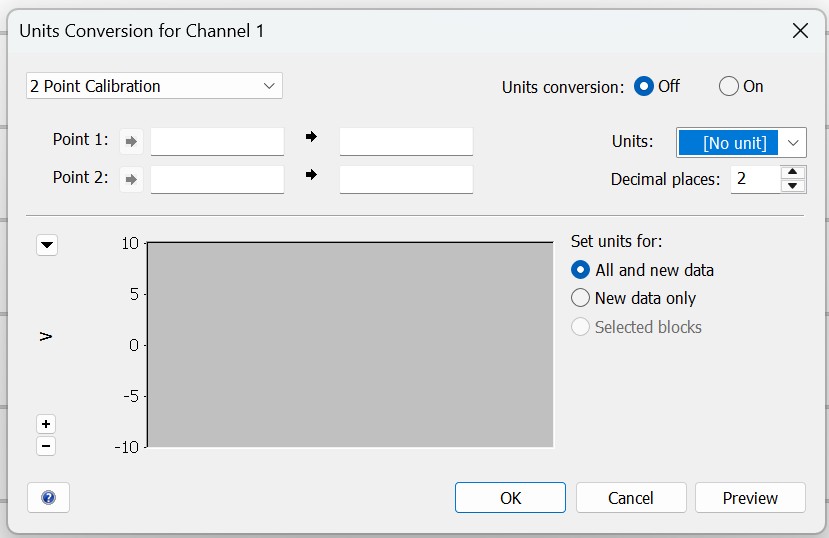Click the Point 1 input value field
The width and height of the screenshot is (829, 538).
(x=217, y=141)
